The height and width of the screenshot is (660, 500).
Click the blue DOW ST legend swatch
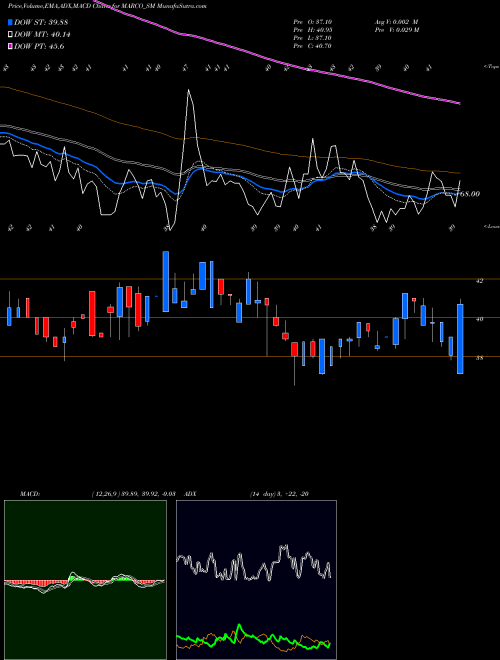pyautogui.click(x=10, y=22)
